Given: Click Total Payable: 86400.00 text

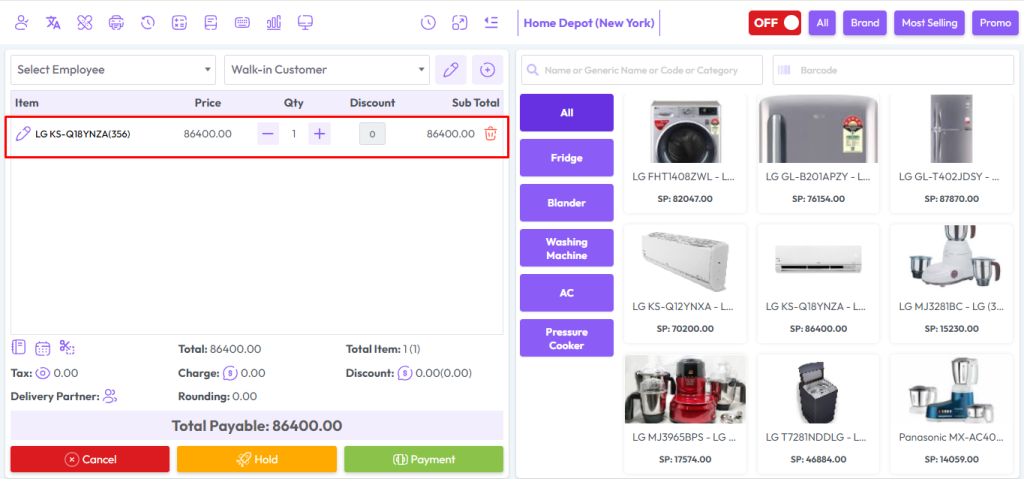Looking at the screenshot, I should [x=257, y=426].
